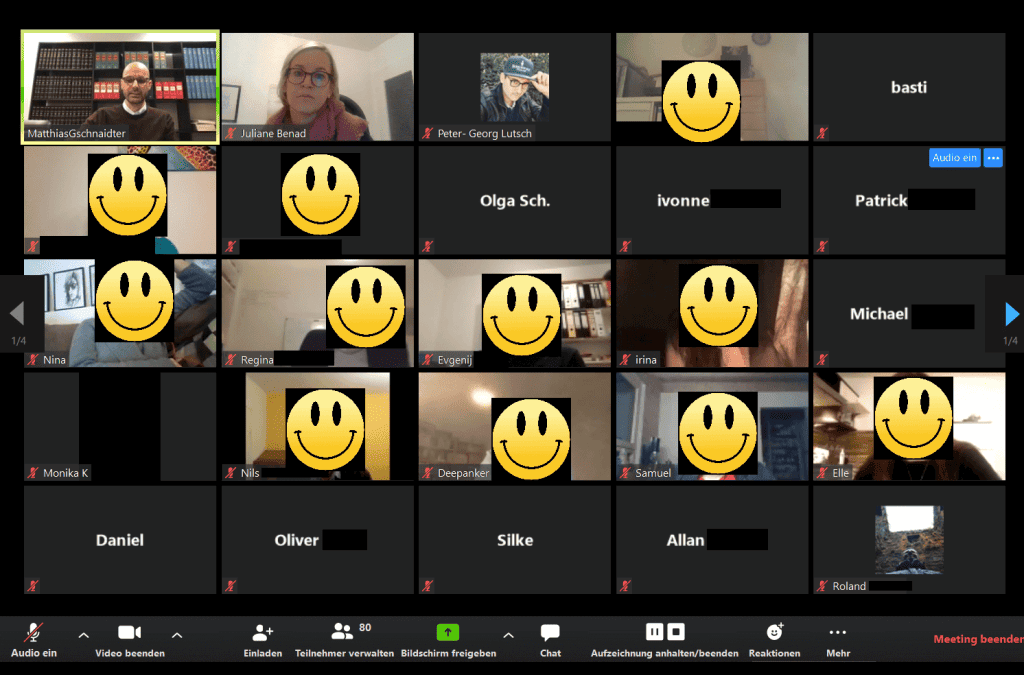Image resolution: width=1024 pixels, height=675 pixels.
Task: Open three-dots menu on Patrick tile
Action: [x=993, y=157]
